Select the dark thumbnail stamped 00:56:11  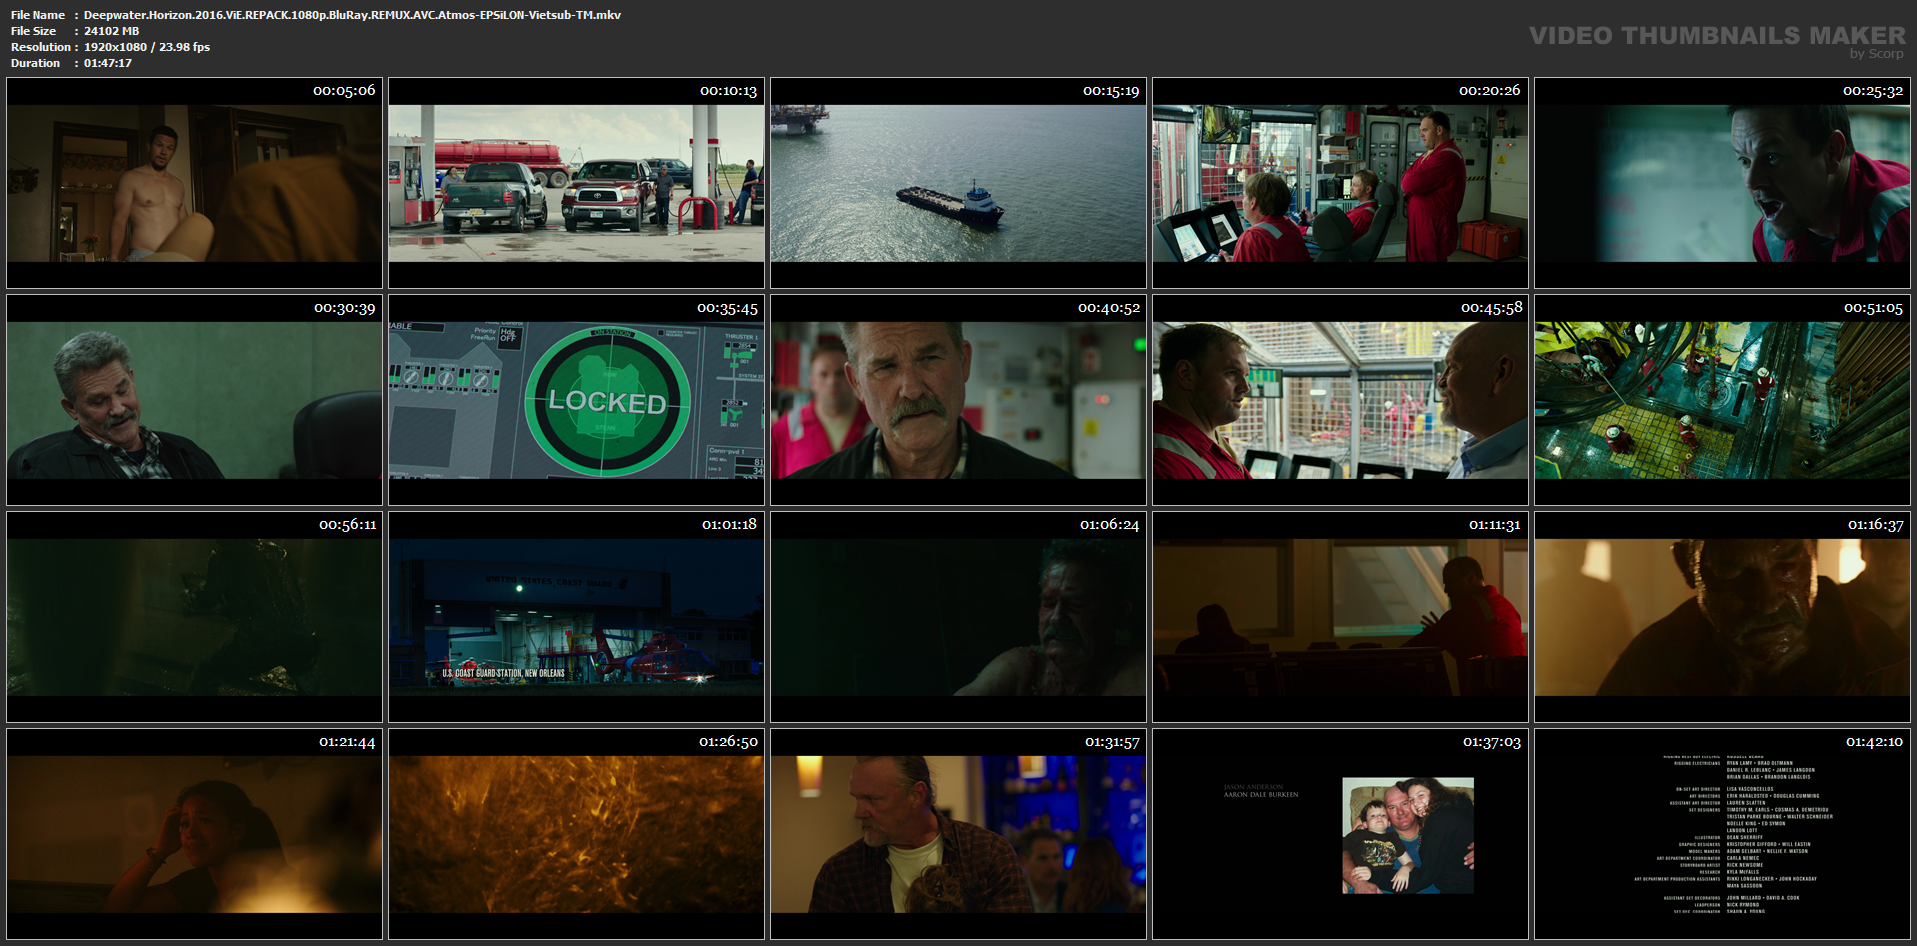tap(194, 617)
